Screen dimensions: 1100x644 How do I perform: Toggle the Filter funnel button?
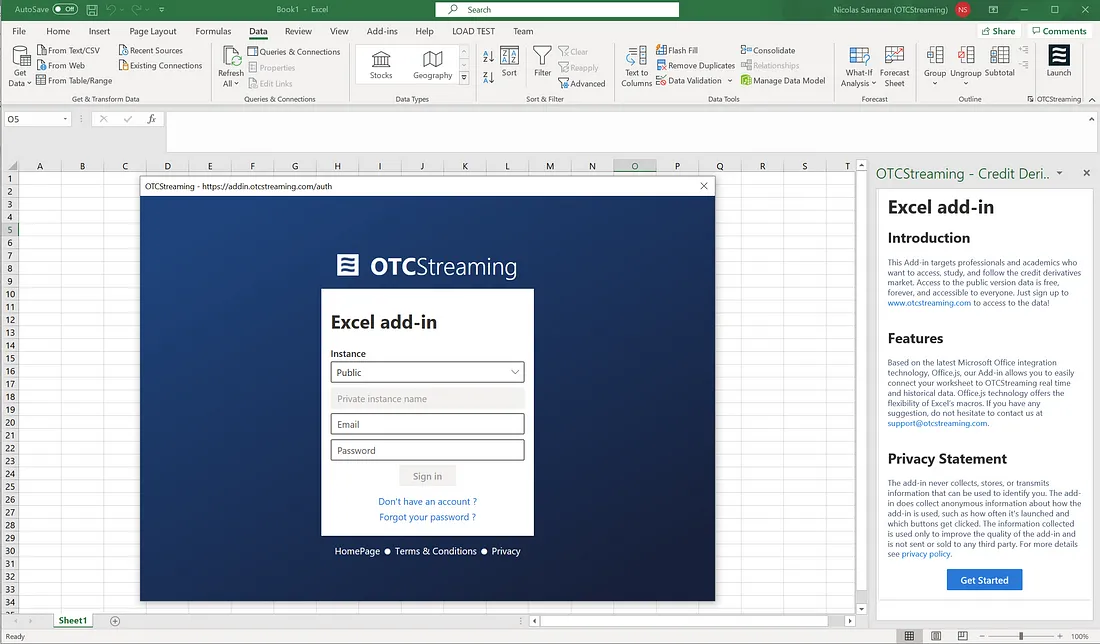[542, 62]
